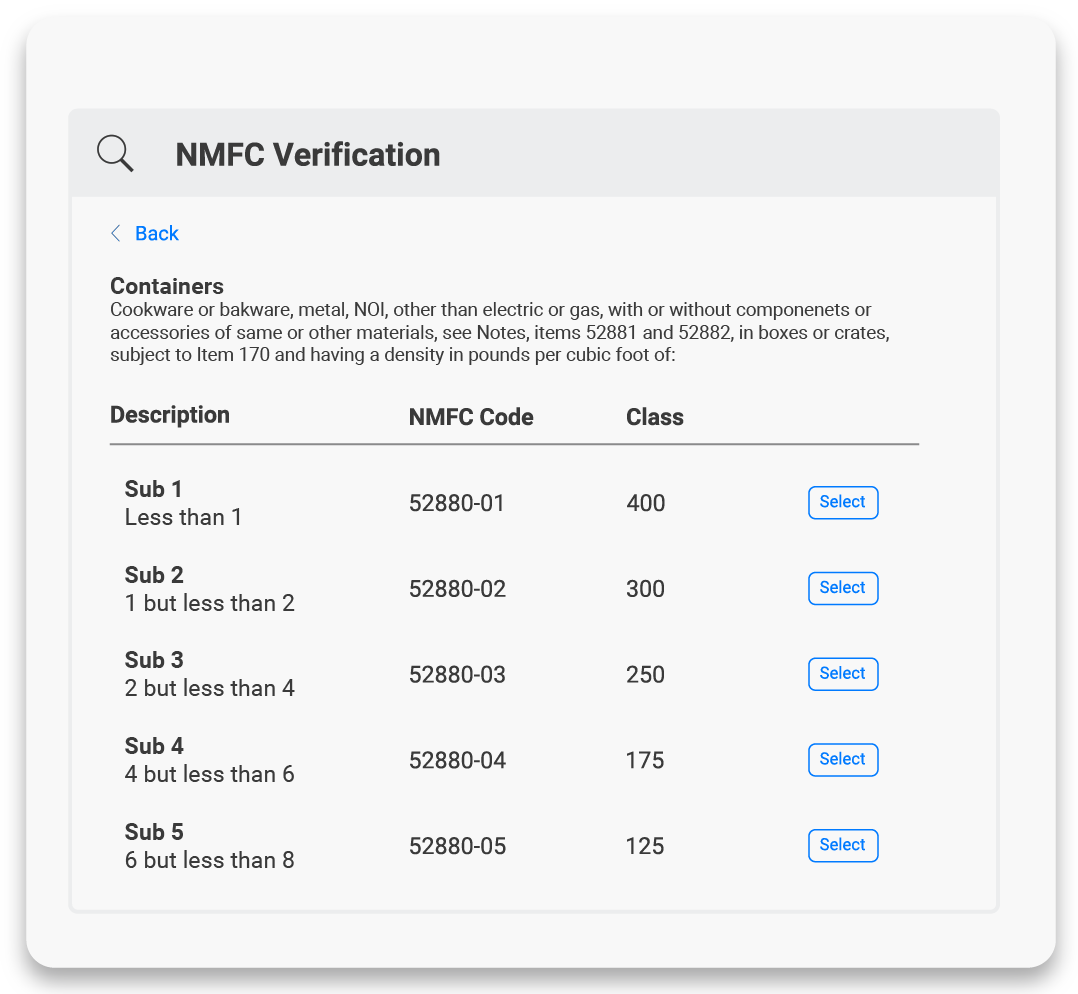
Task: Pick Select for class 175 row
Action: (x=843, y=760)
